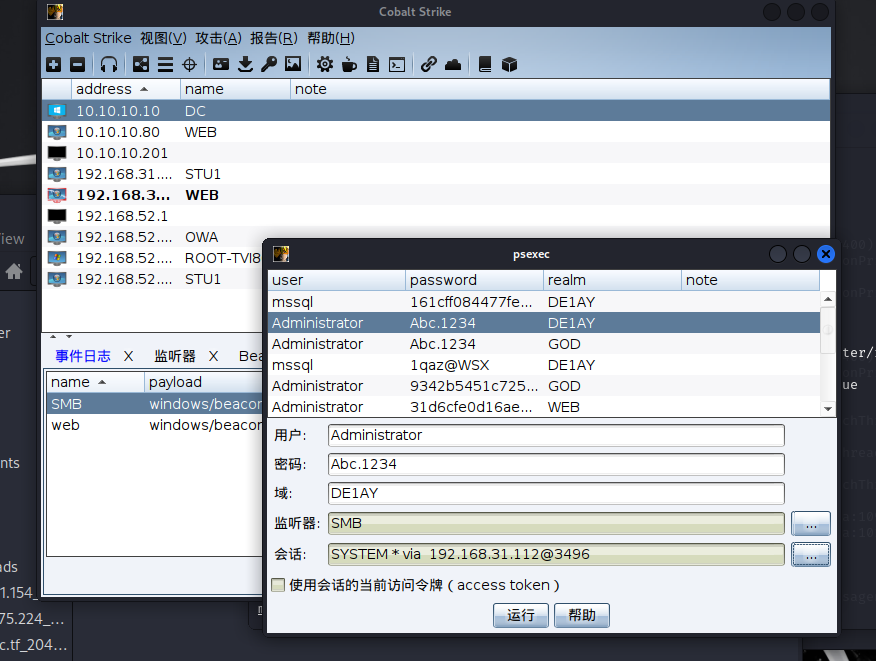Open the Credentials card icon
Screen dimensions: 876x661
(x=221, y=65)
